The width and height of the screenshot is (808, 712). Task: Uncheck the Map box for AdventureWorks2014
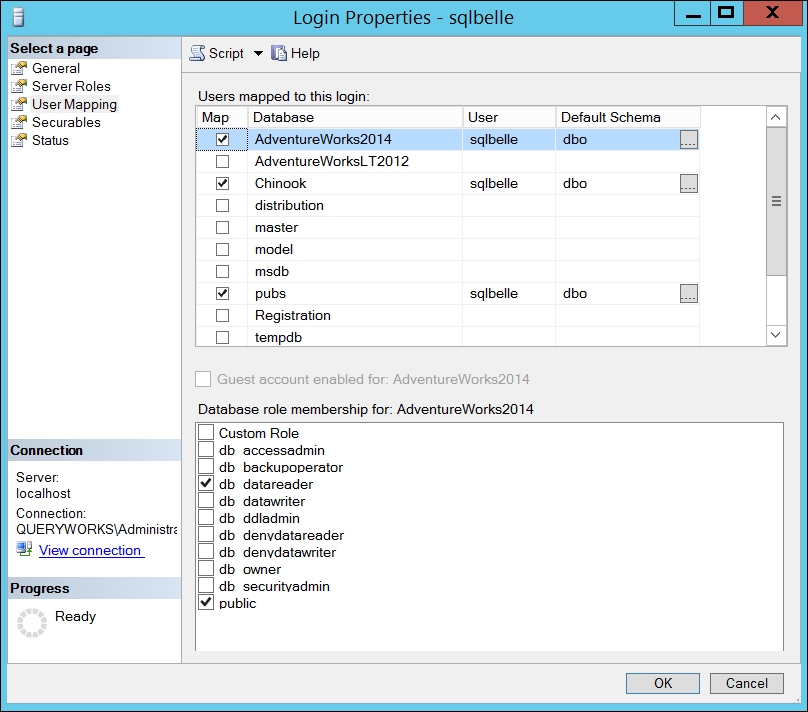(x=222, y=139)
